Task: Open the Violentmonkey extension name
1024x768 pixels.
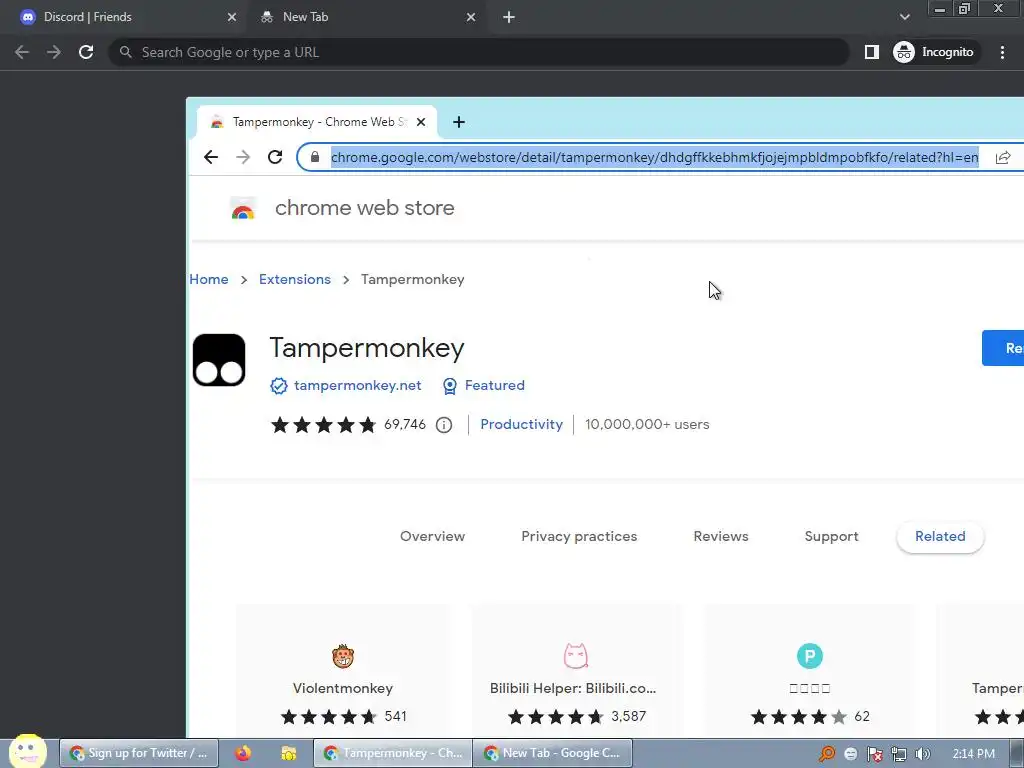Action: click(343, 688)
